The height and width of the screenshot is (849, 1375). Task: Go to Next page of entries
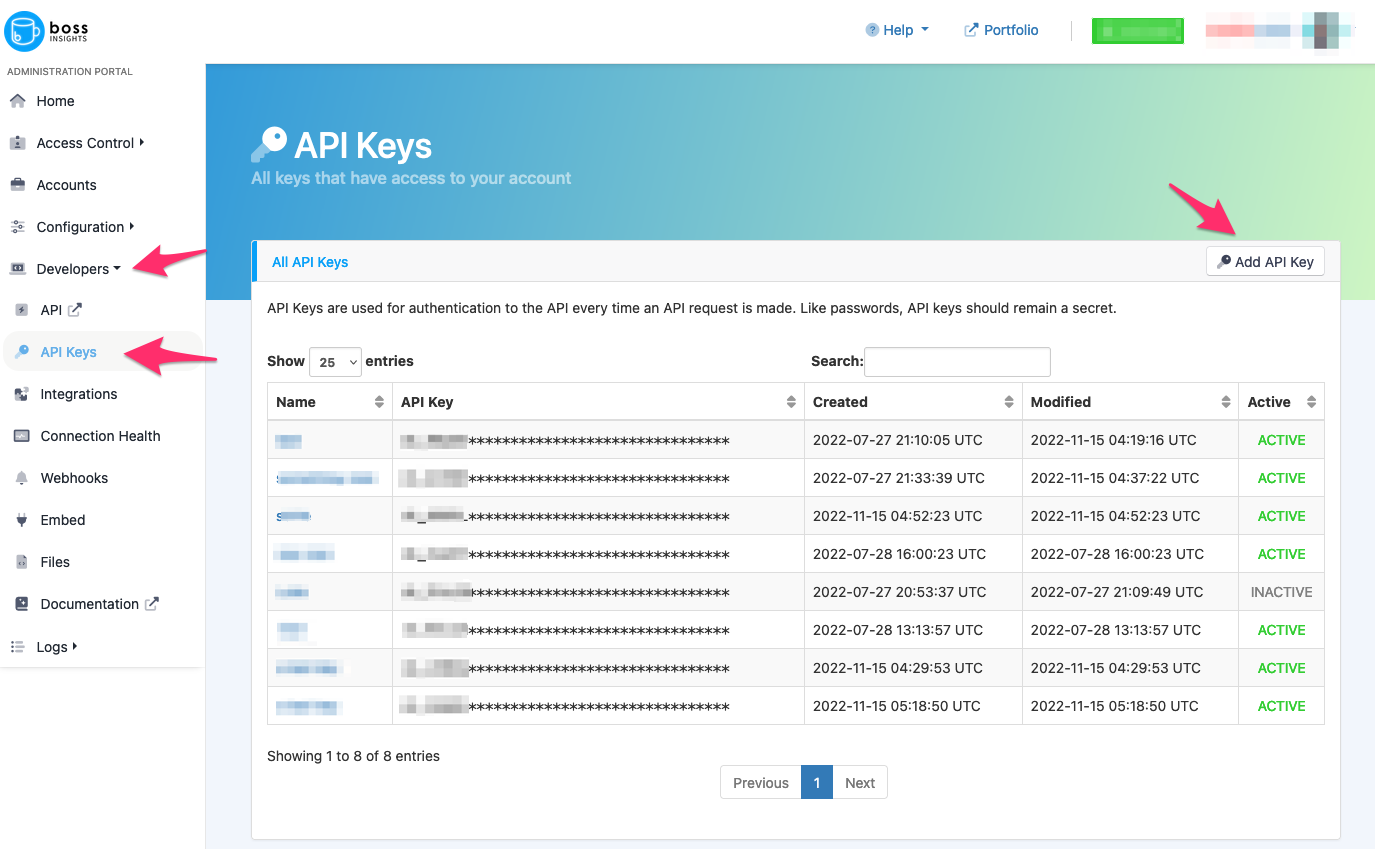coord(860,783)
